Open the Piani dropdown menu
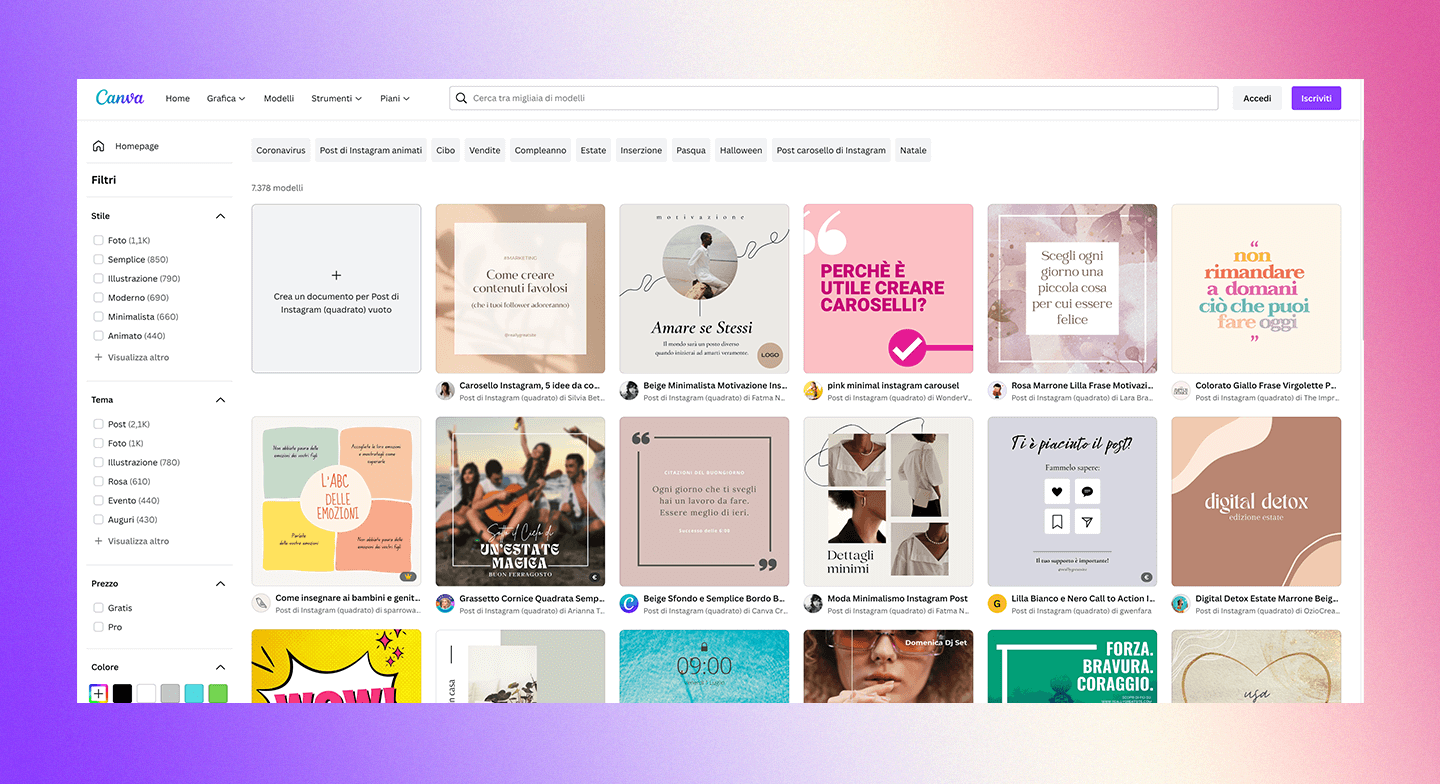 click(x=395, y=98)
